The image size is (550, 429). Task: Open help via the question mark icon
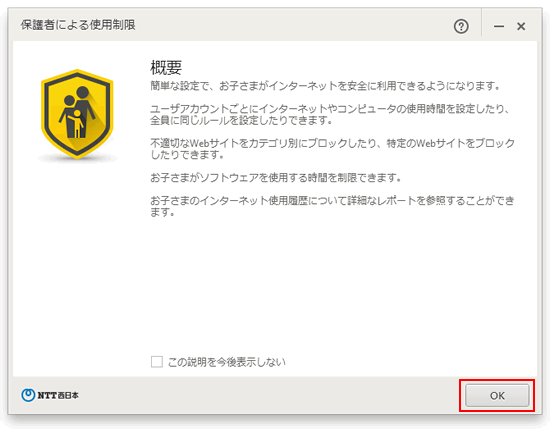pos(461,26)
